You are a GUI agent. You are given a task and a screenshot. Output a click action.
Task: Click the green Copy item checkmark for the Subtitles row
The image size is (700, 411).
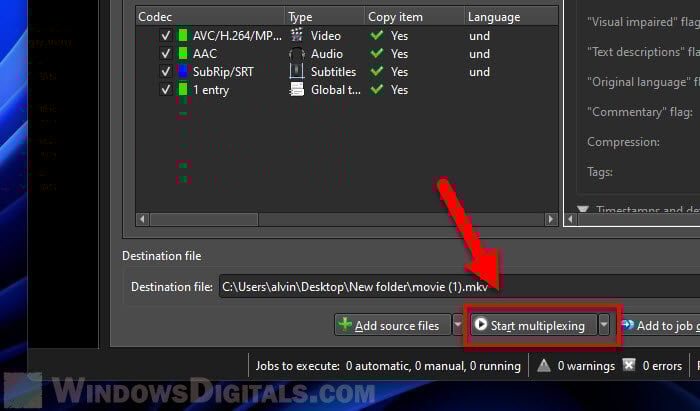click(377, 71)
